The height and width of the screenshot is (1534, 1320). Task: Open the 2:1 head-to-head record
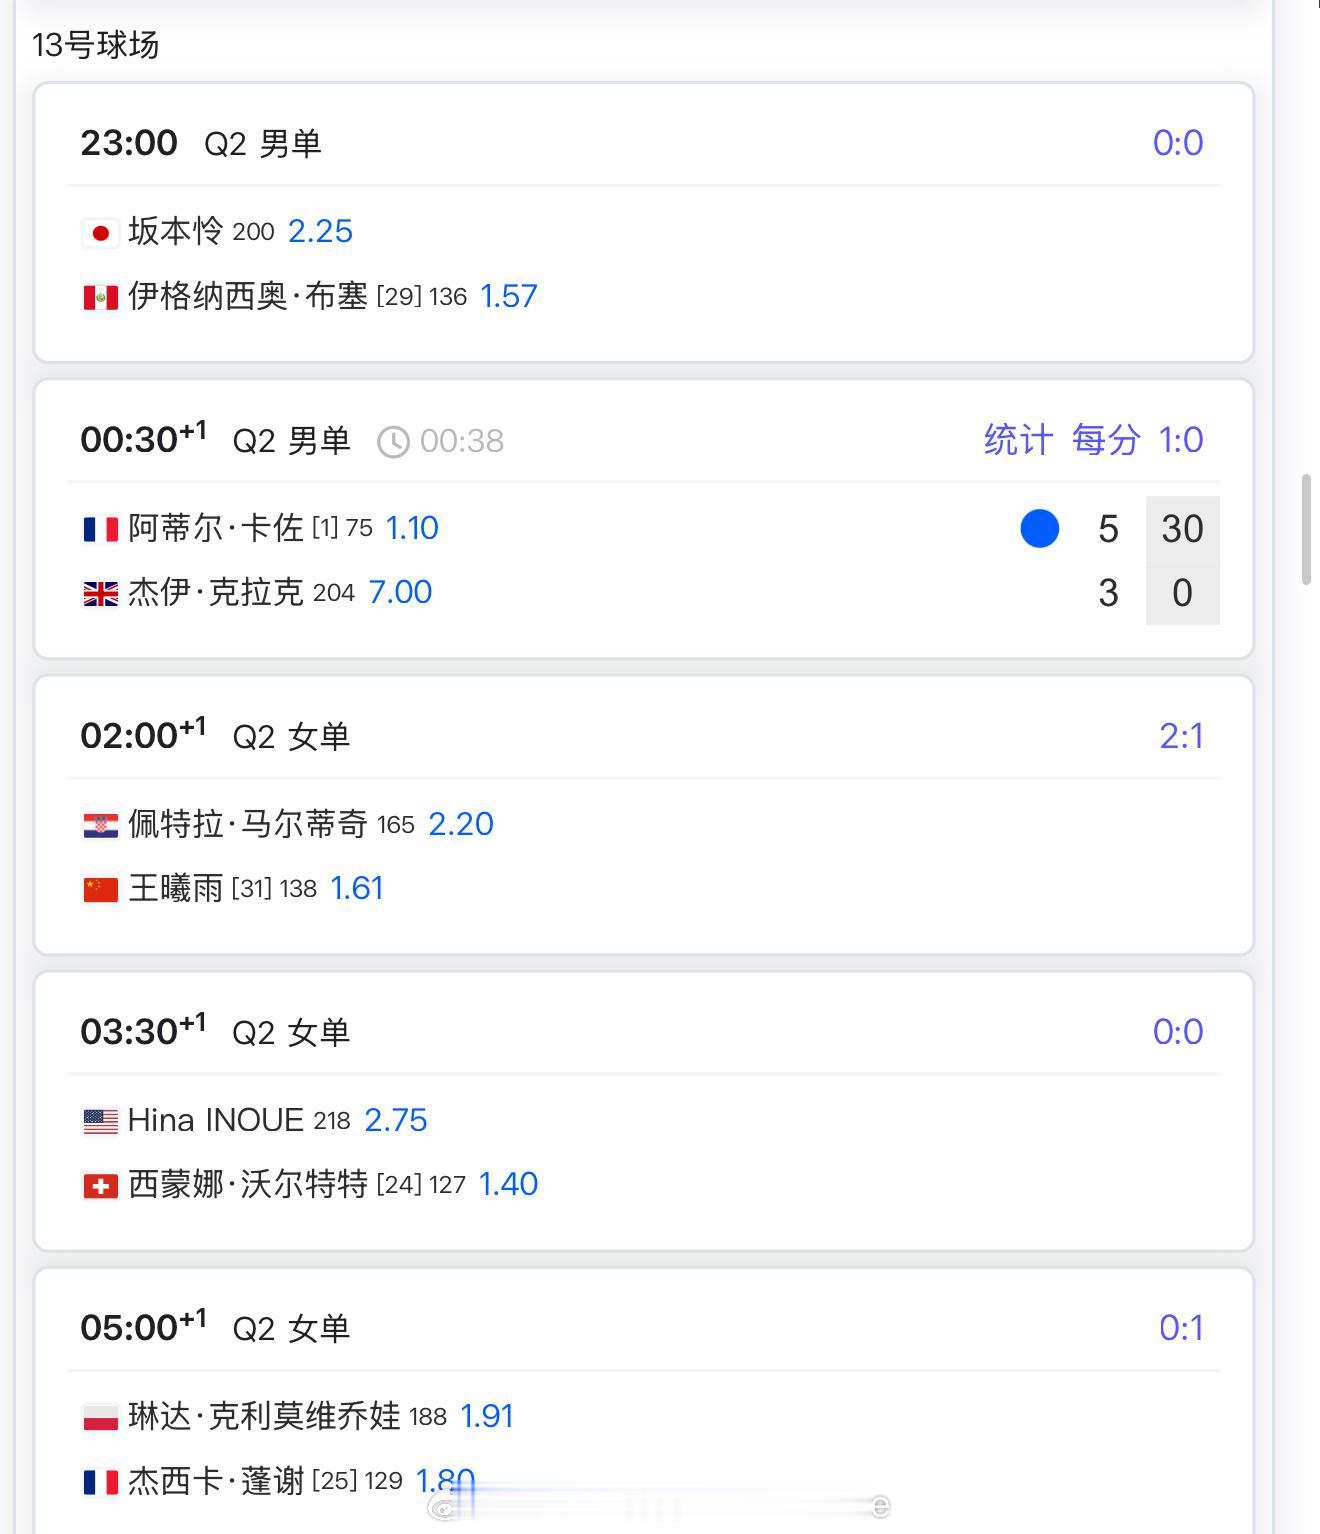pos(1181,736)
